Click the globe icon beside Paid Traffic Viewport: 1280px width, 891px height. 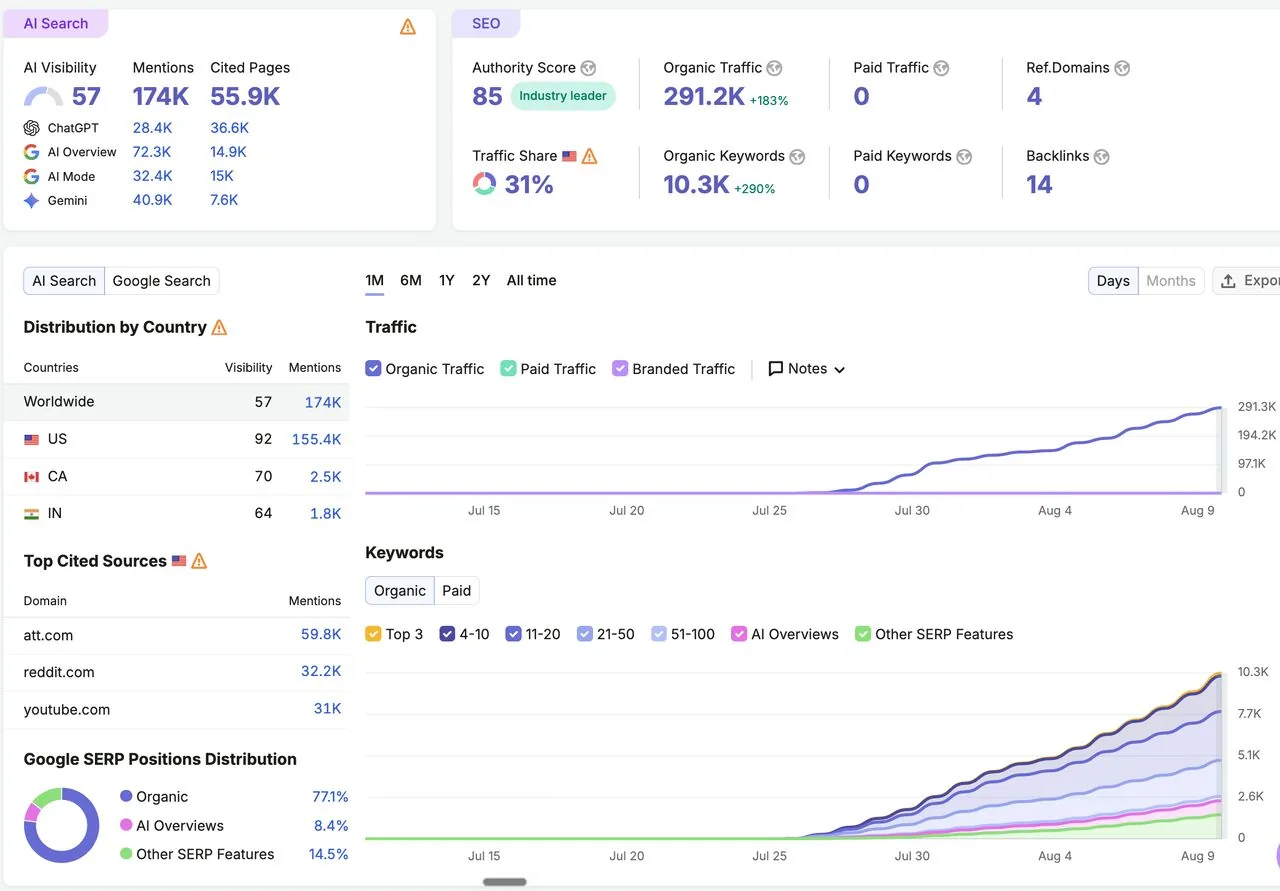coord(941,68)
